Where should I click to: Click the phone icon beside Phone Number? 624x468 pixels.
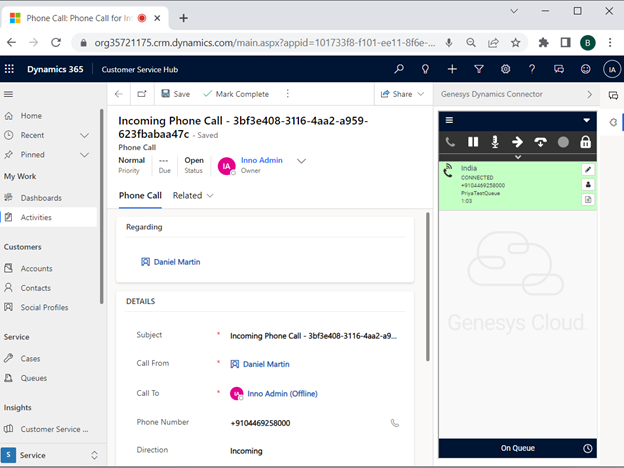coord(394,423)
